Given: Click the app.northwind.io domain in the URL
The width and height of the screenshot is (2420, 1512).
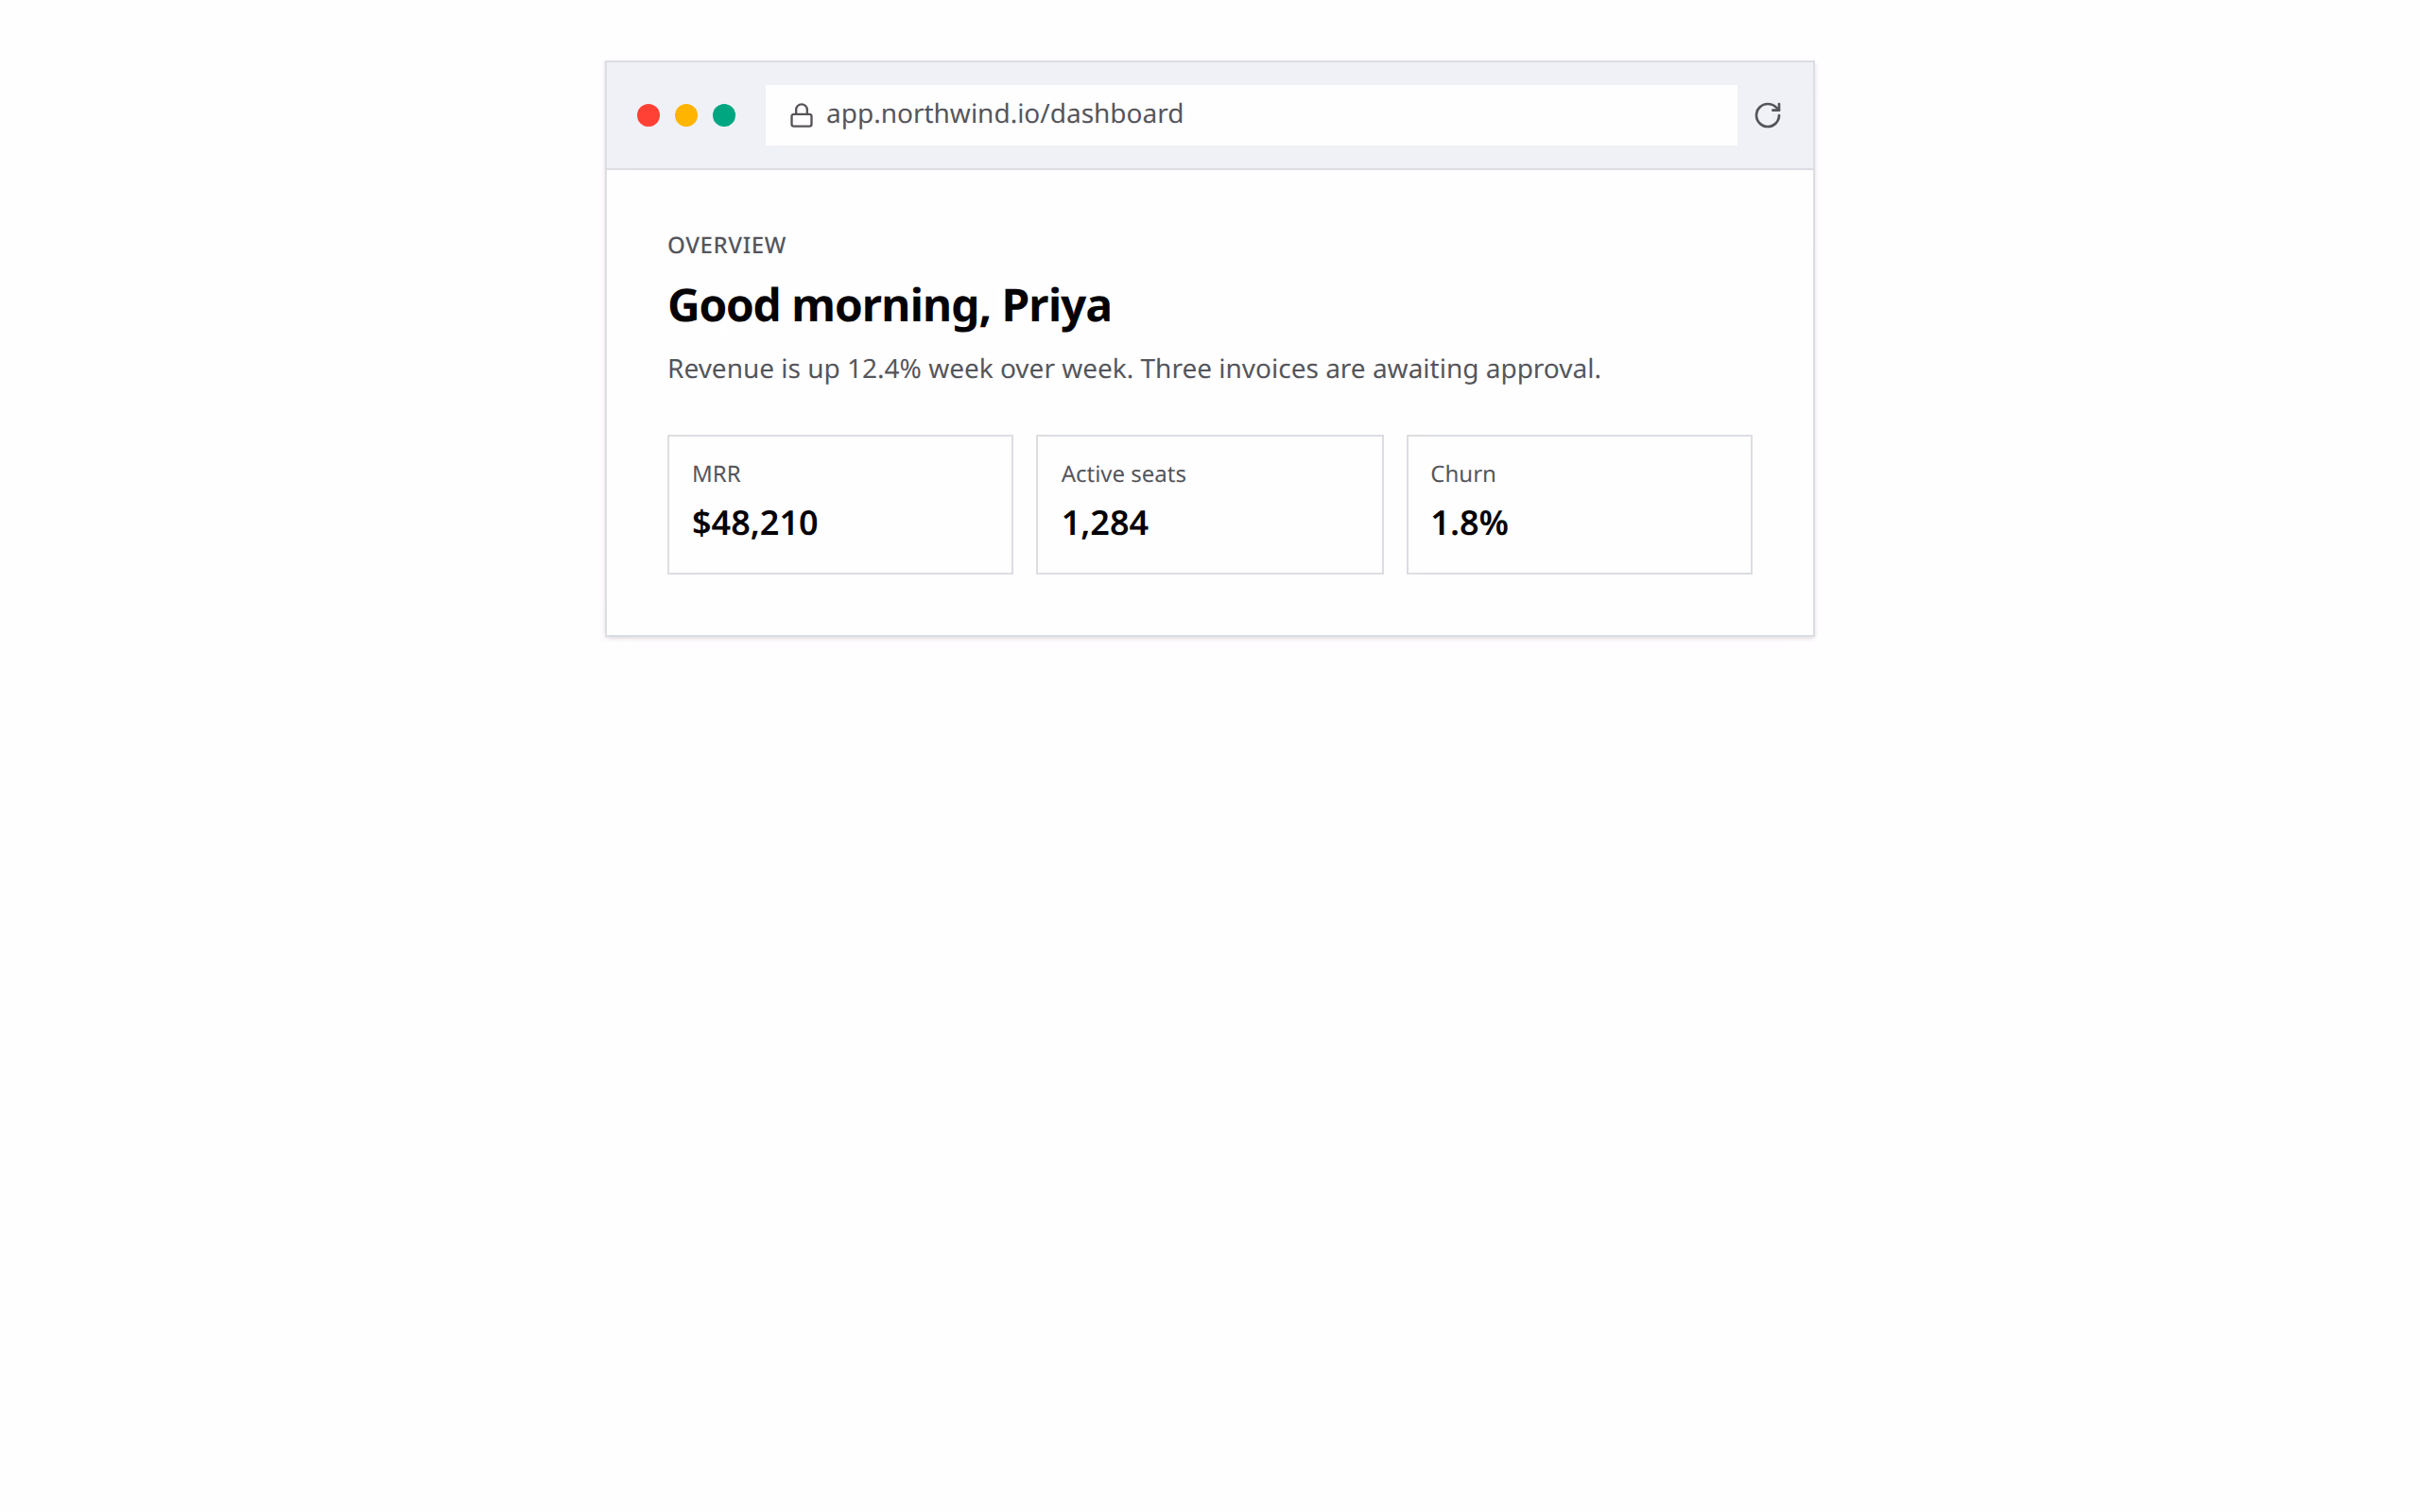Looking at the screenshot, I should click(930, 115).
